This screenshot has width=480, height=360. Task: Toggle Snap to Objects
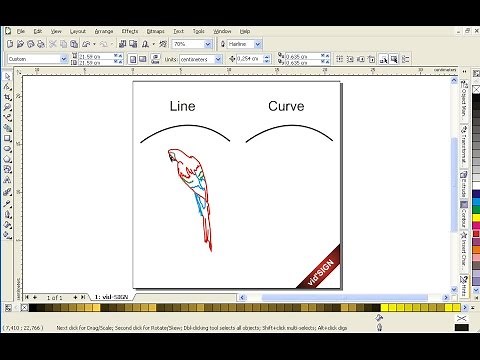(361, 59)
